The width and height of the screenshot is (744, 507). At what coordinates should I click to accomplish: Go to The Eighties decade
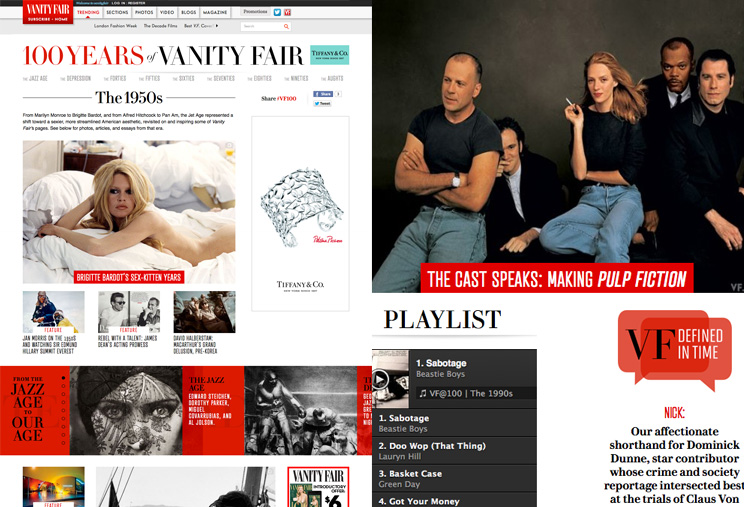260,79
